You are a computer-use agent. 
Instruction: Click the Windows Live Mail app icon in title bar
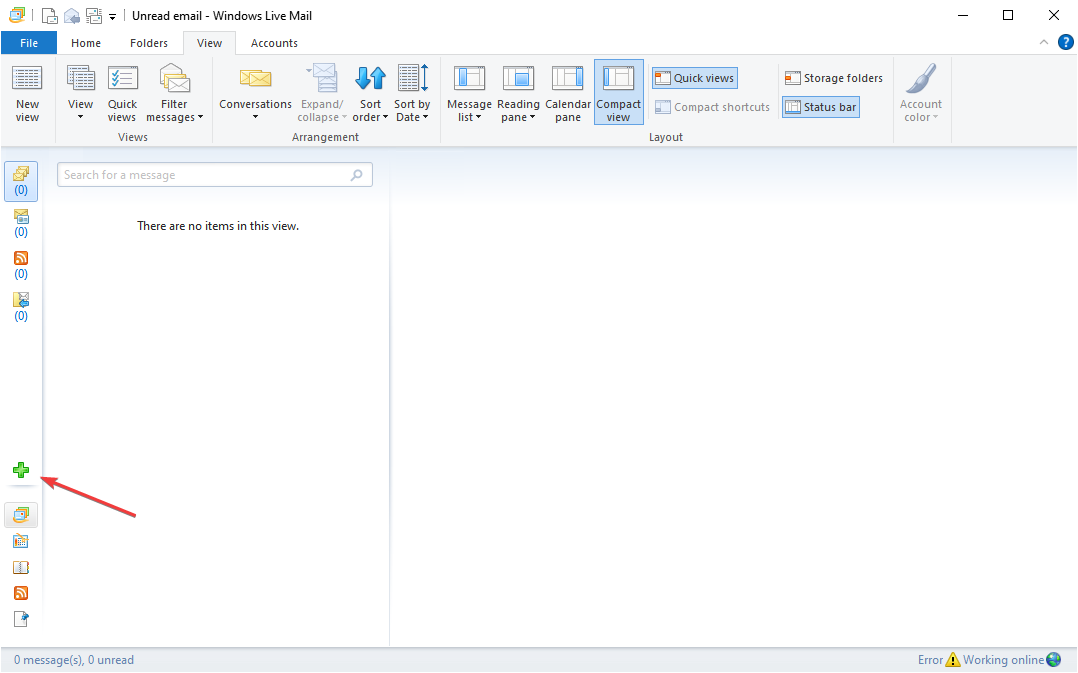(x=17, y=15)
